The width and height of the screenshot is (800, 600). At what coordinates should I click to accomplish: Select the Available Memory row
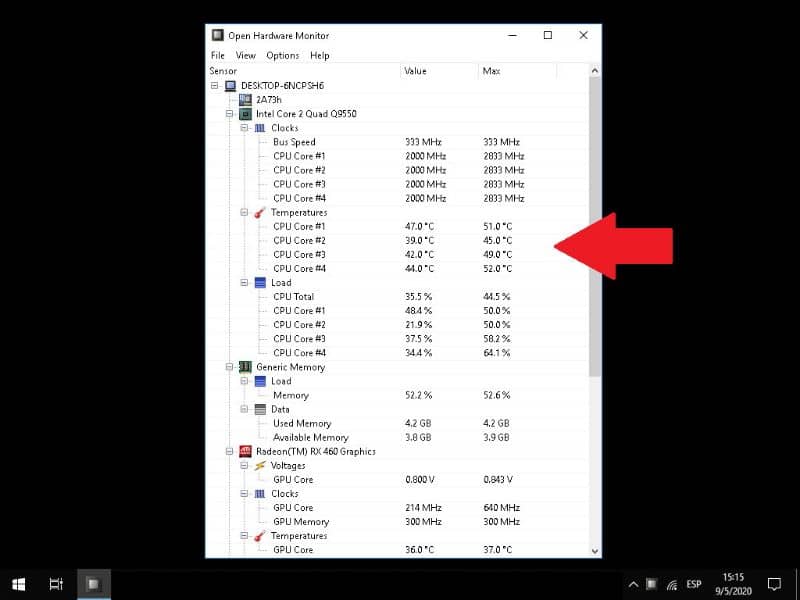pyautogui.click(x=397, y=437)
